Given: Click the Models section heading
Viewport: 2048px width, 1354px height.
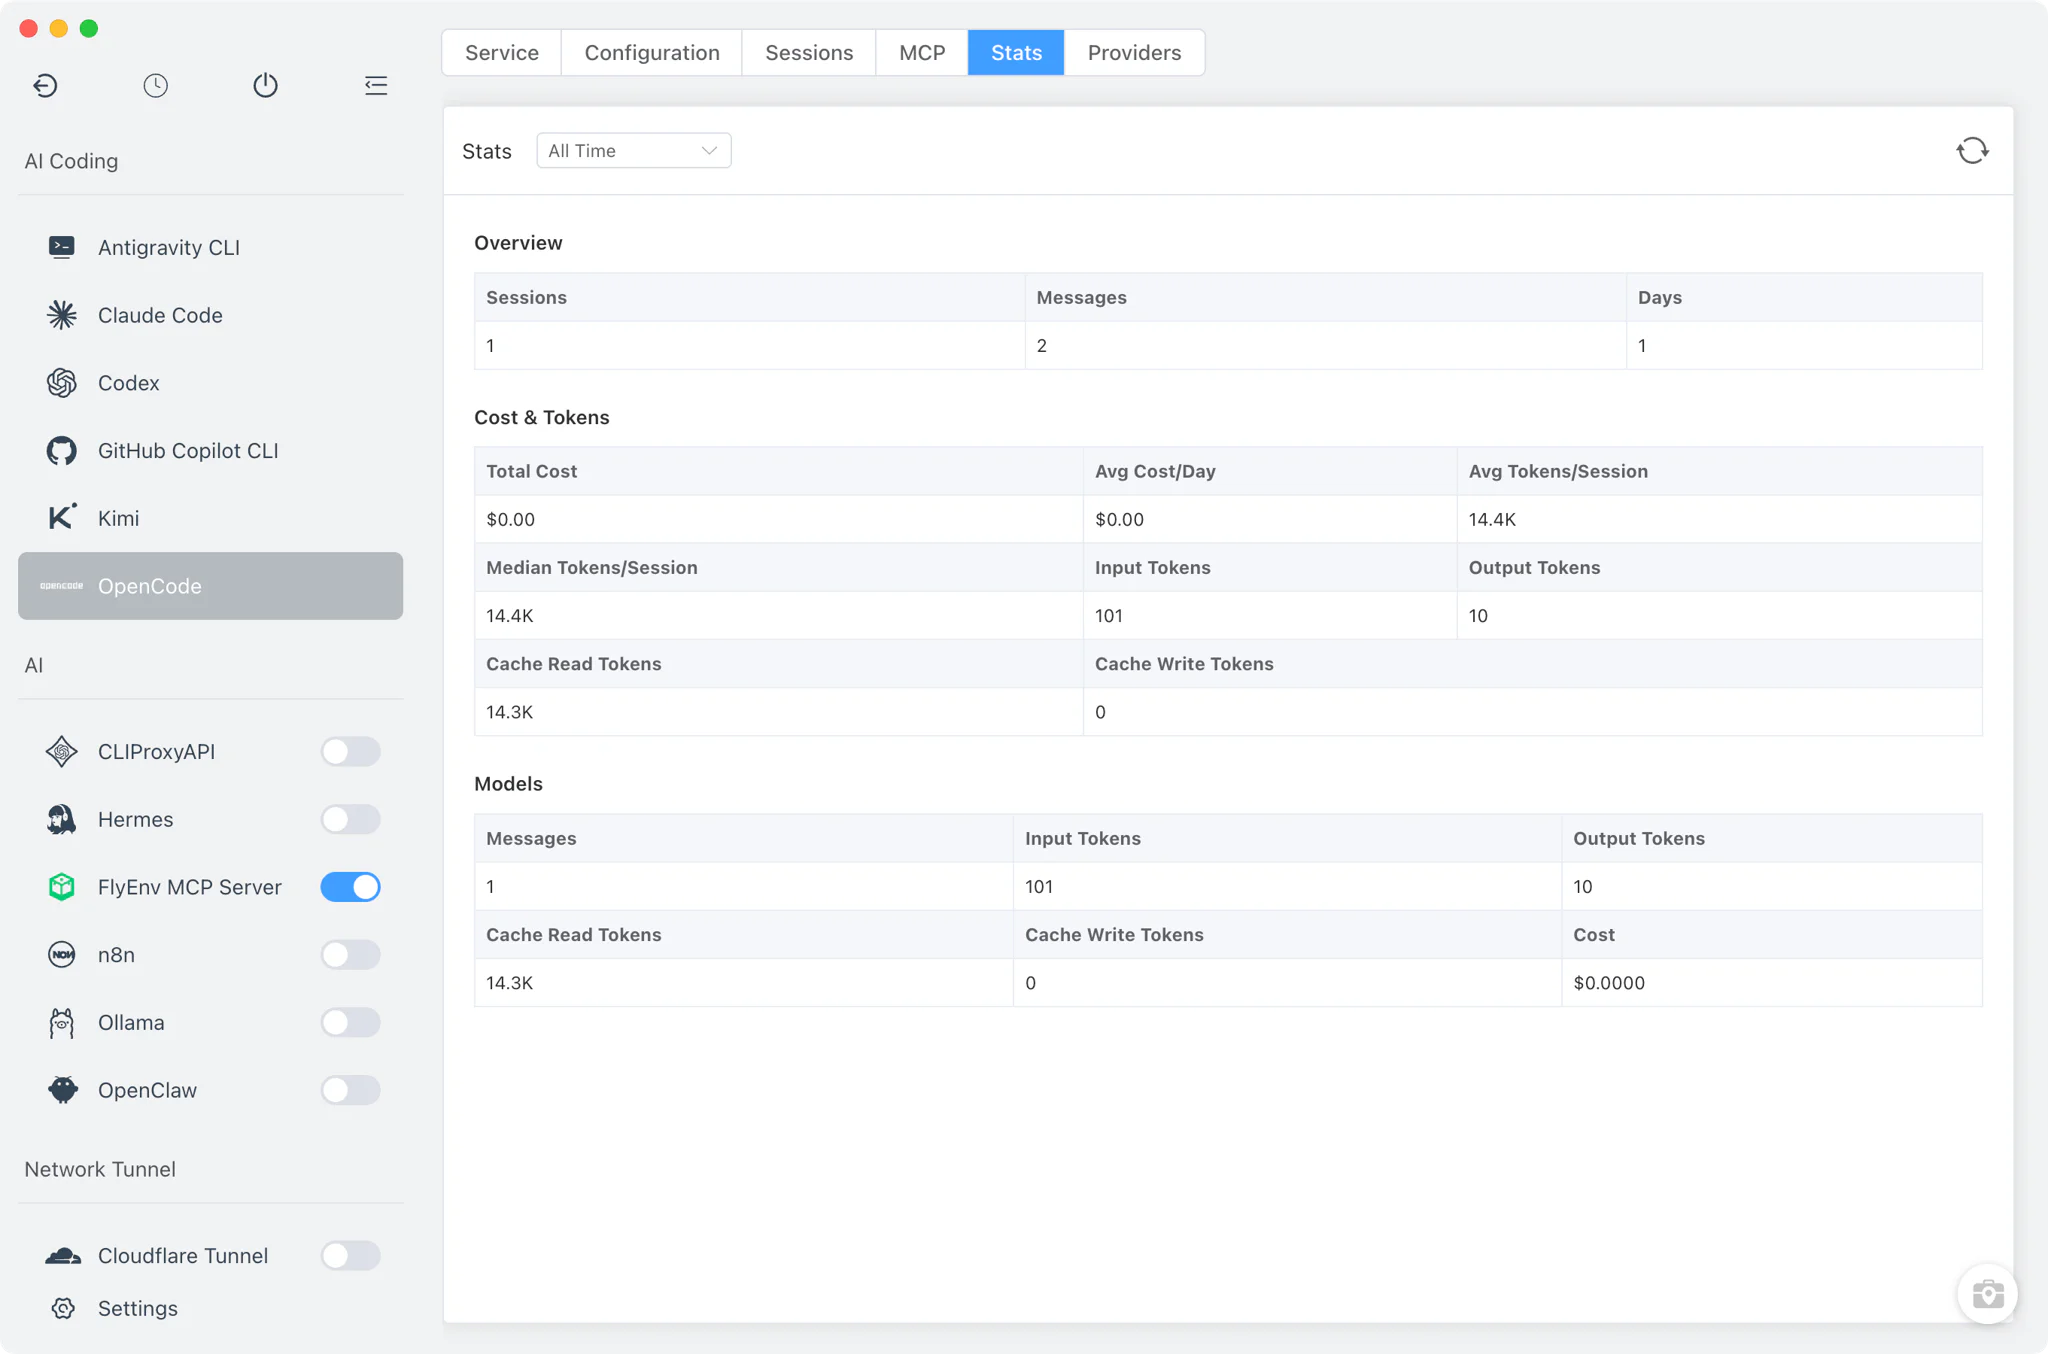Looking at the screenshot, I should coord(508,784).
